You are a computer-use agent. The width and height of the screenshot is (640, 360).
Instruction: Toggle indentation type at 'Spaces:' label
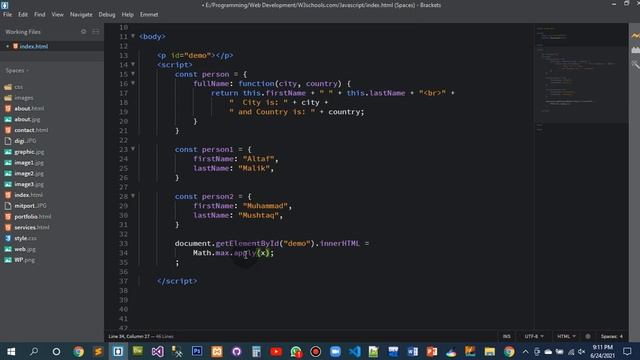click(609, 336)
